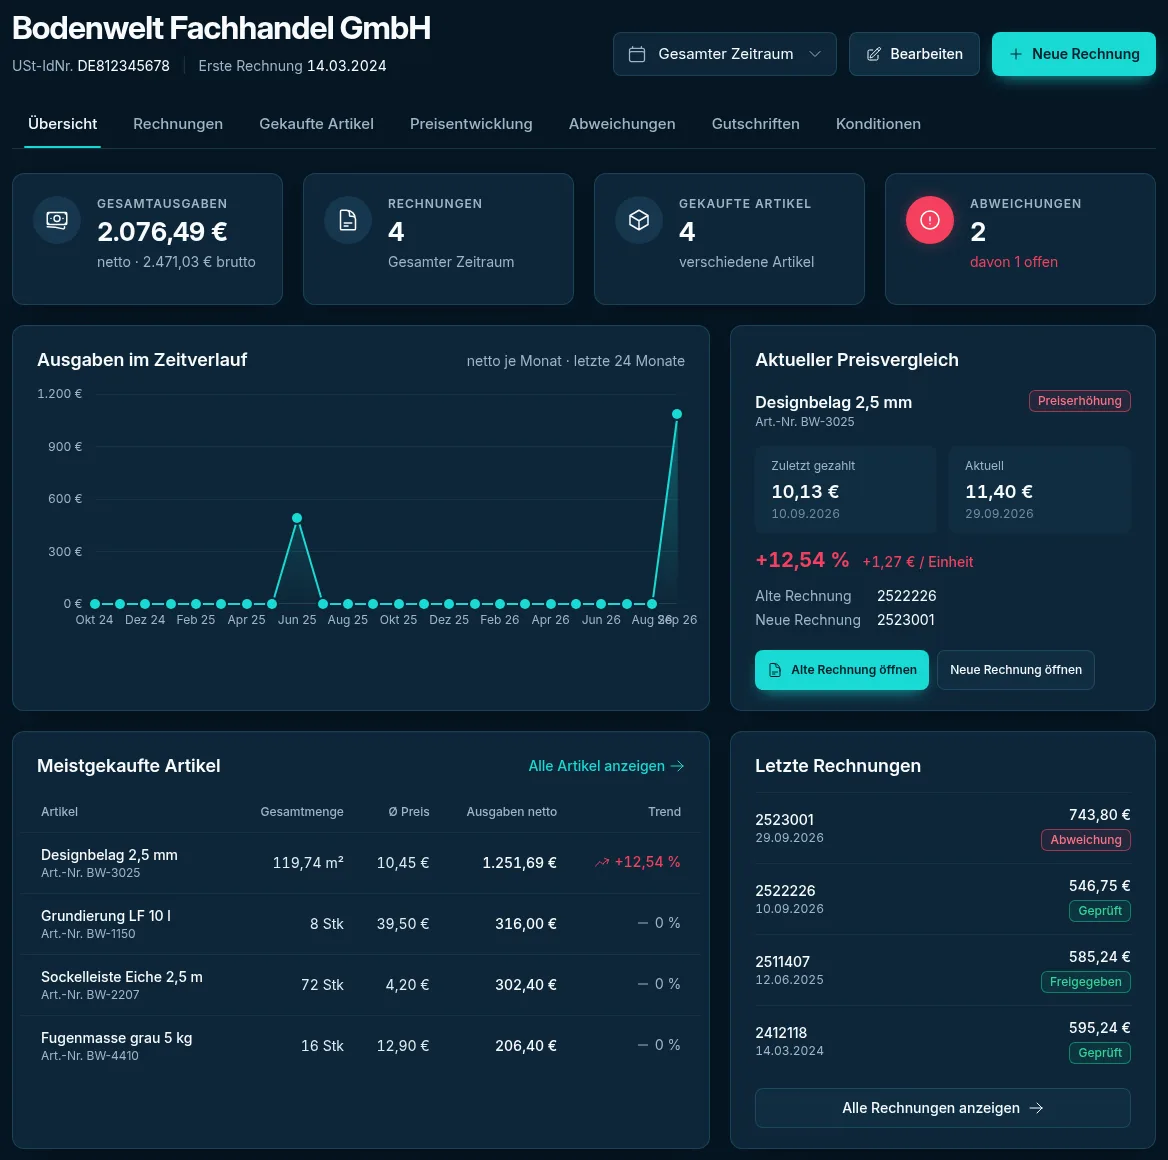
Task: Click the trend arrow icon for Designbelag
Action: pyautogui.click(x=602, y=863)
